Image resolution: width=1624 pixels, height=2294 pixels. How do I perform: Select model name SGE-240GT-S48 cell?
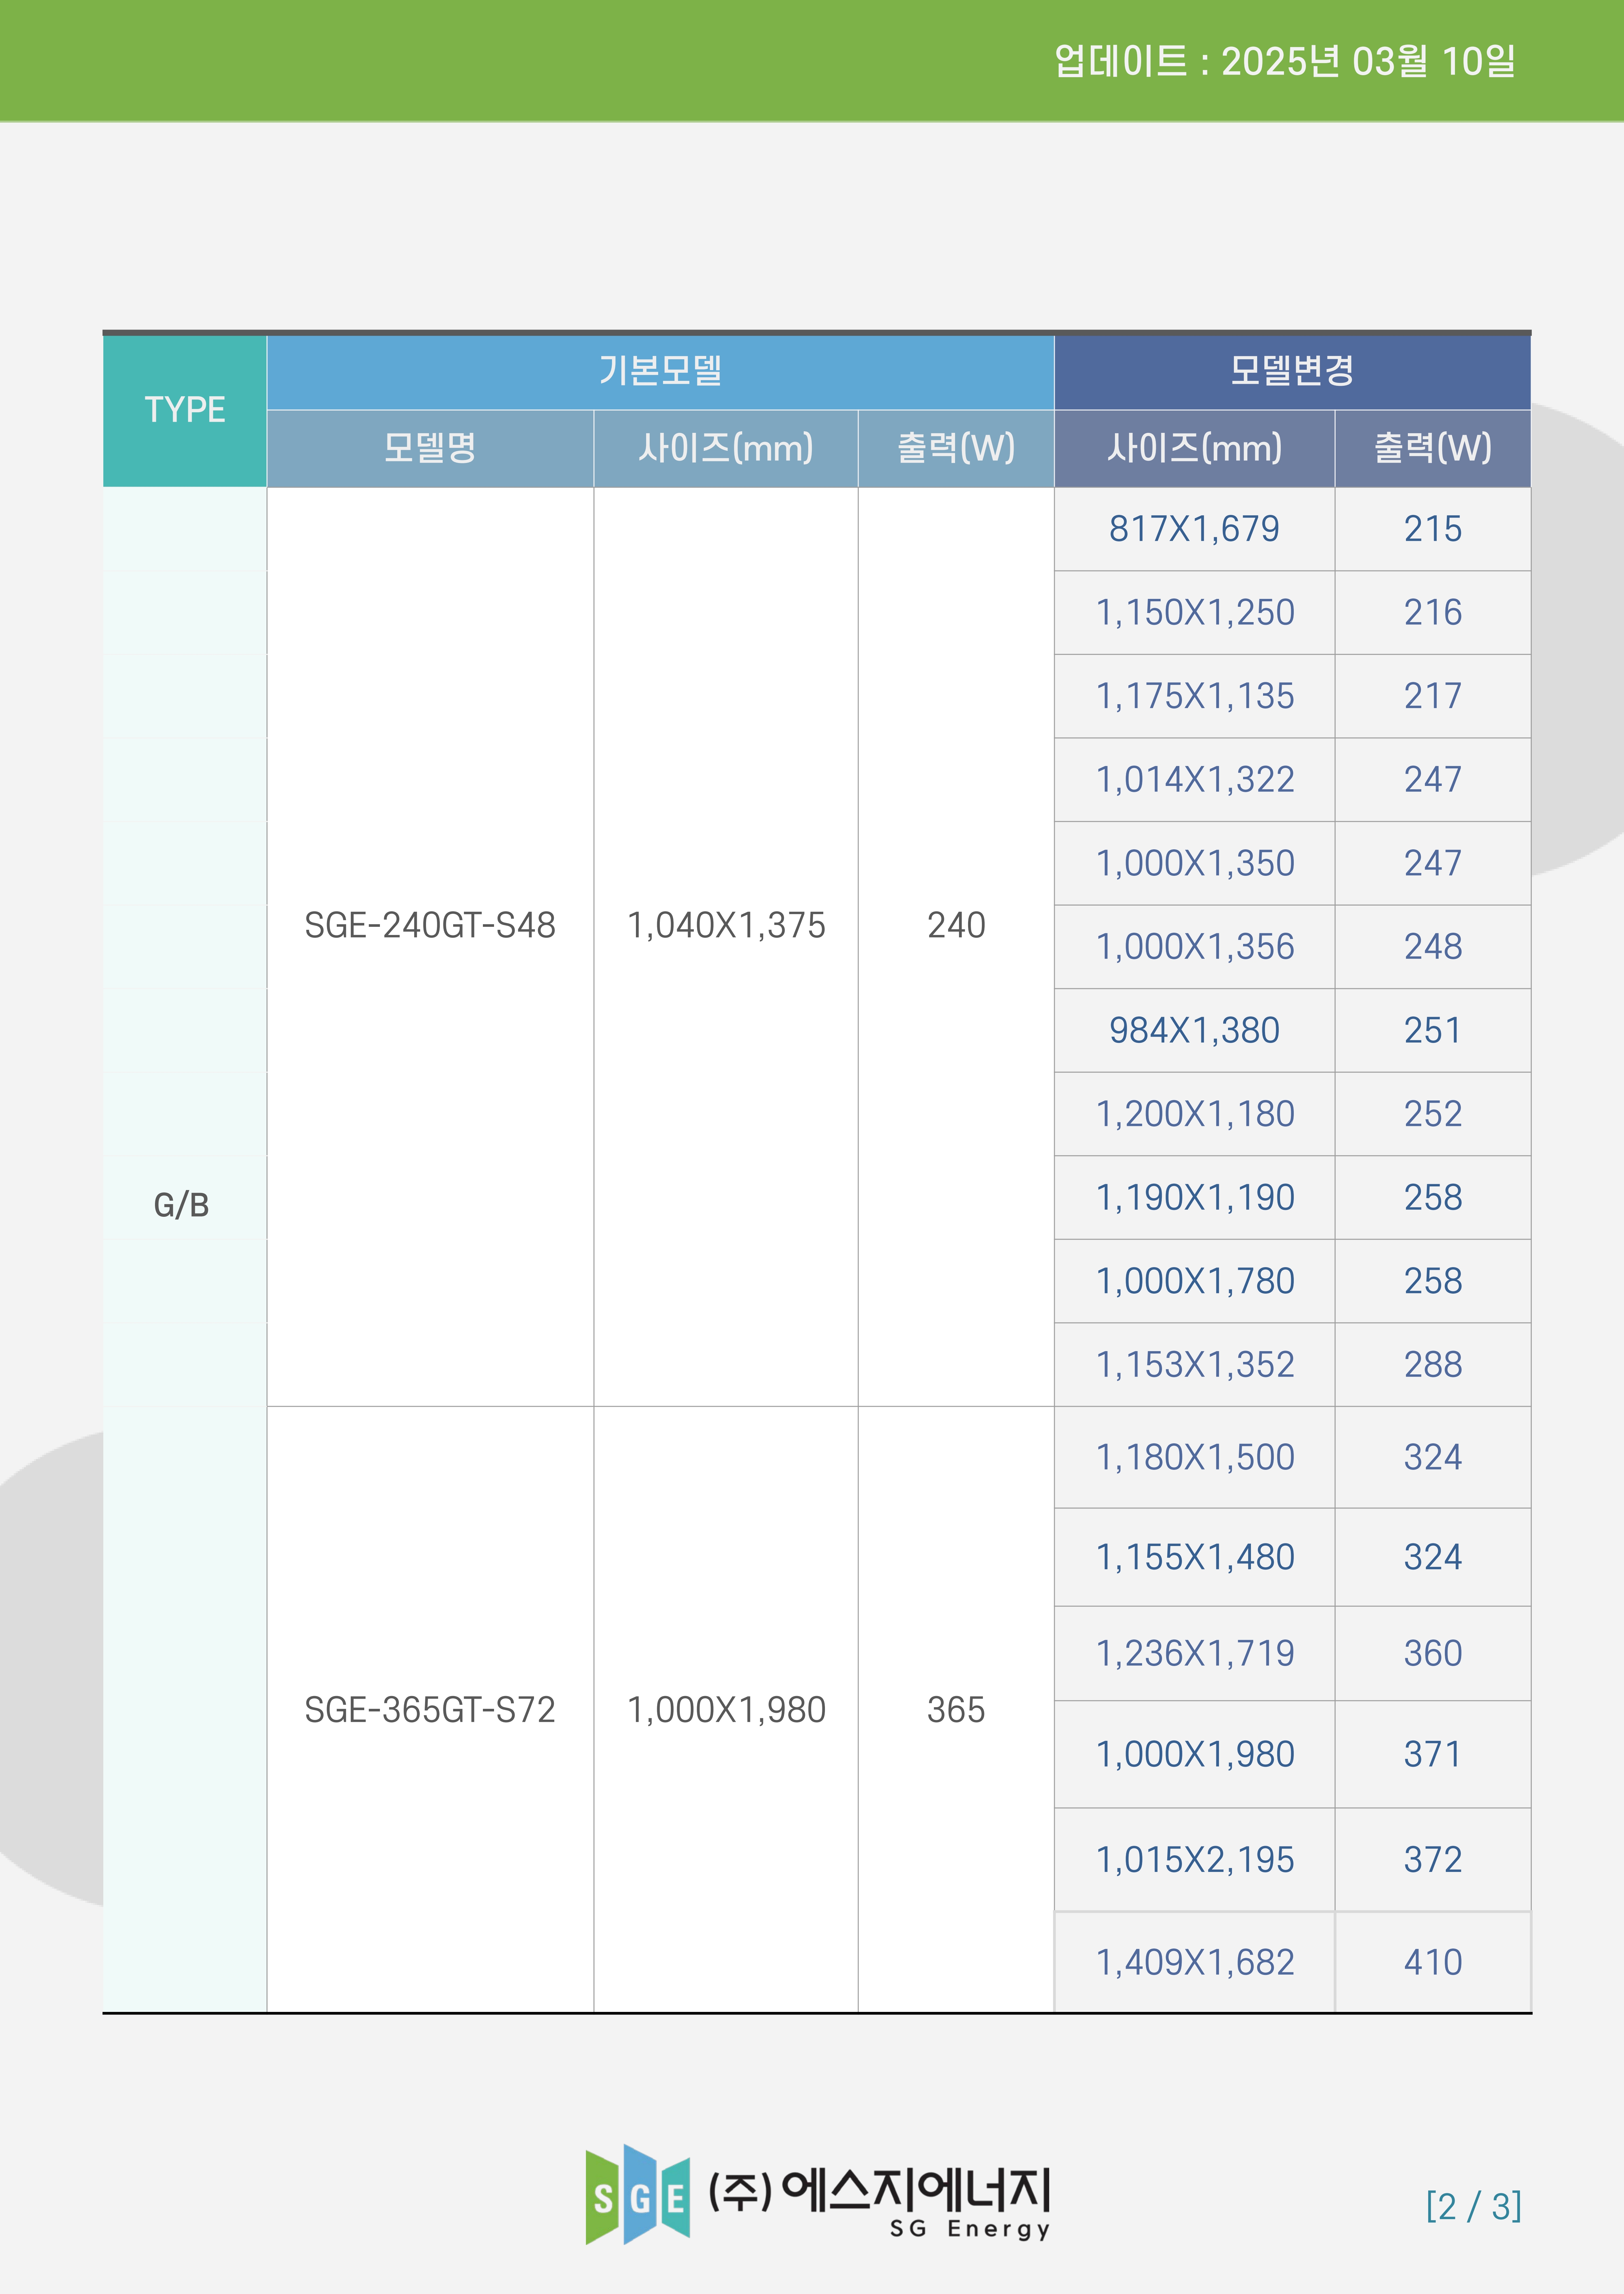[x=430, y=926]
